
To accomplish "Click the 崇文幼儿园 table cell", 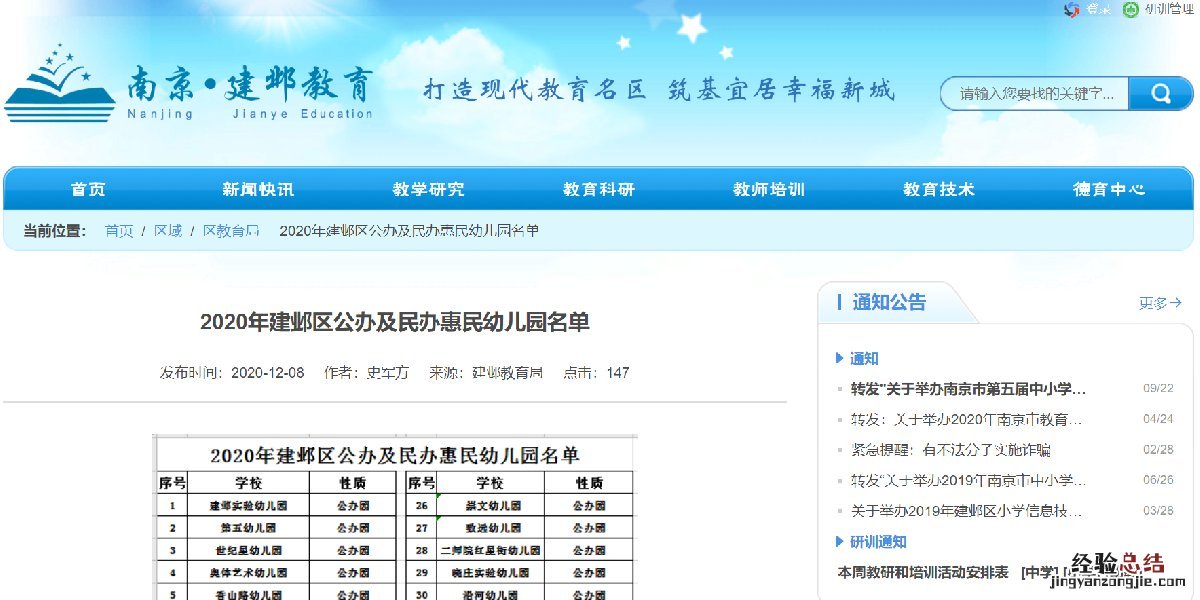I will (493, 506).
